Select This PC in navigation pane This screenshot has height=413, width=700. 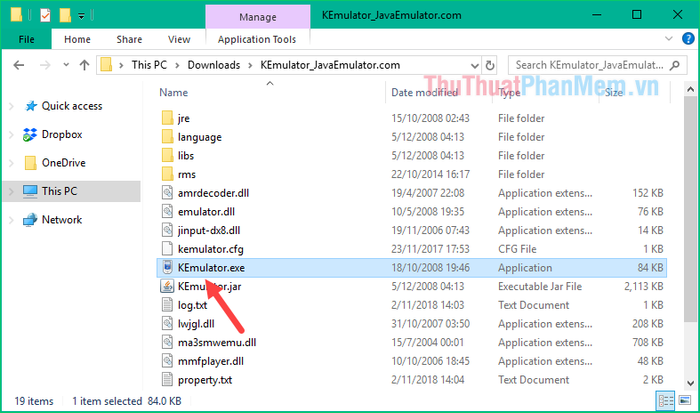point(59,192)
